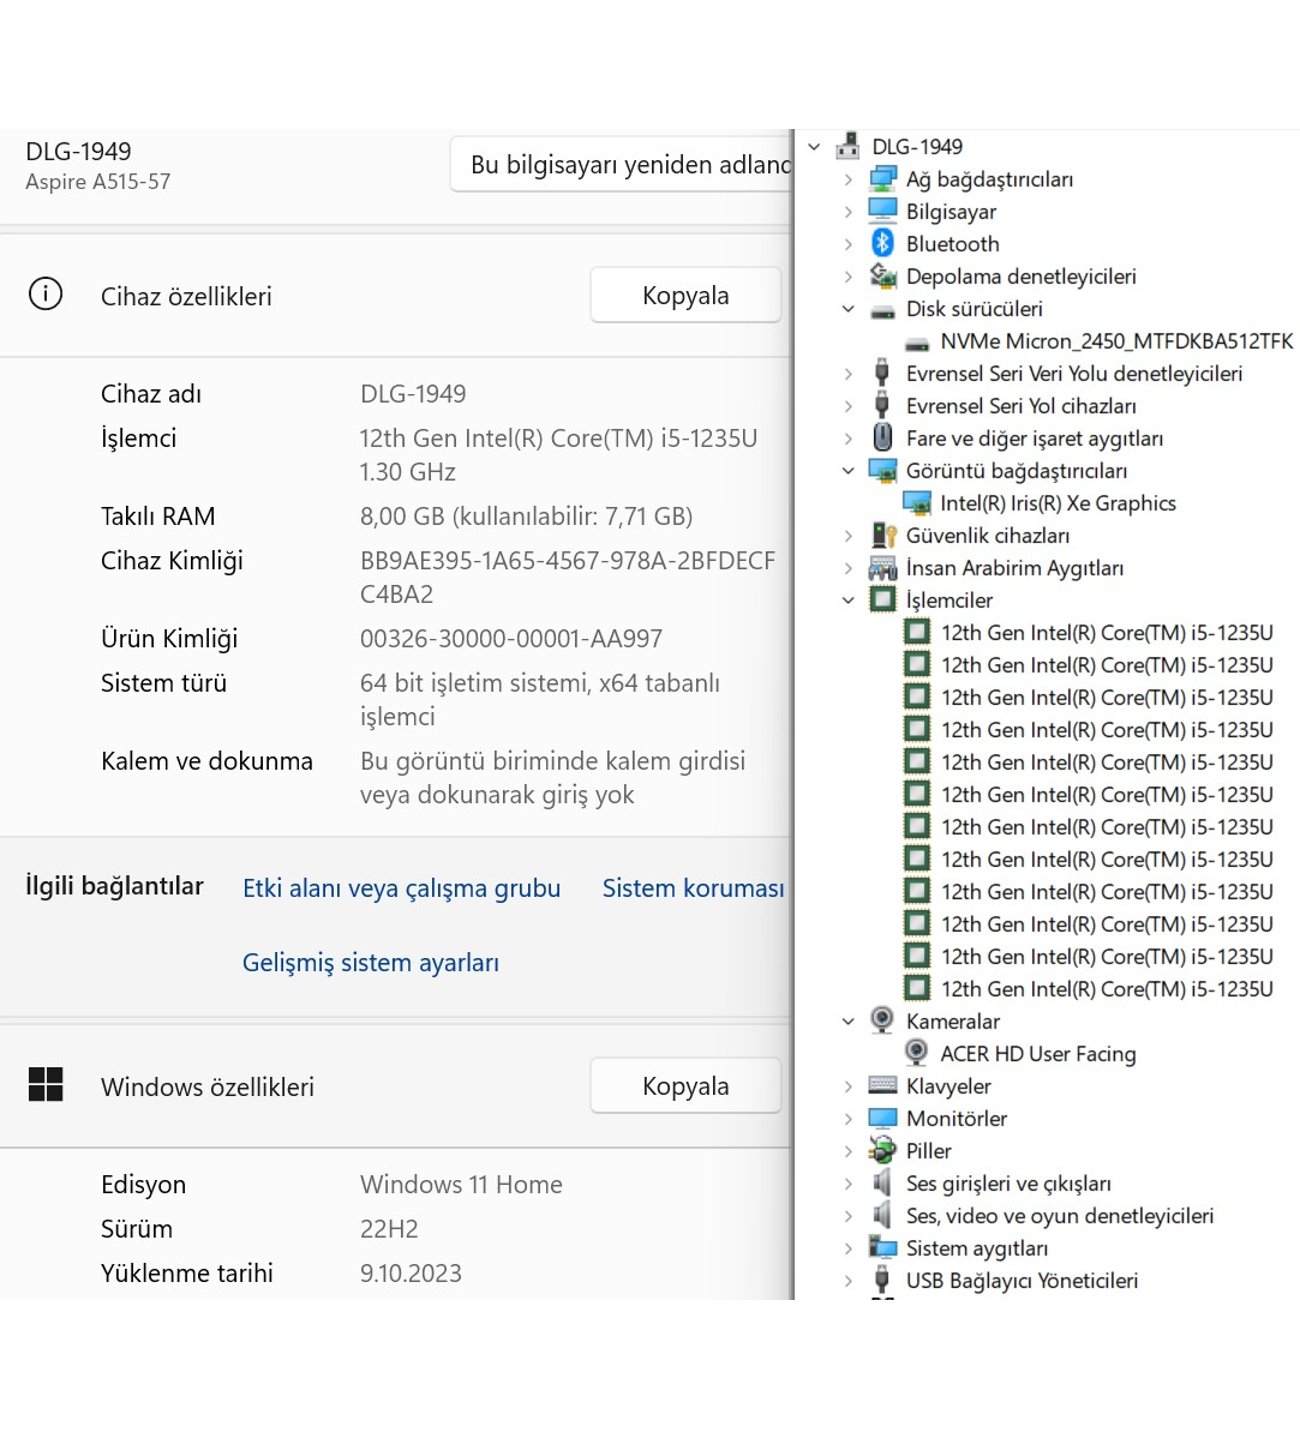Copy Windows specs with Windows özellikleri Kopyala
Screen dimensions: 1300x1430
click(685, 1085)
